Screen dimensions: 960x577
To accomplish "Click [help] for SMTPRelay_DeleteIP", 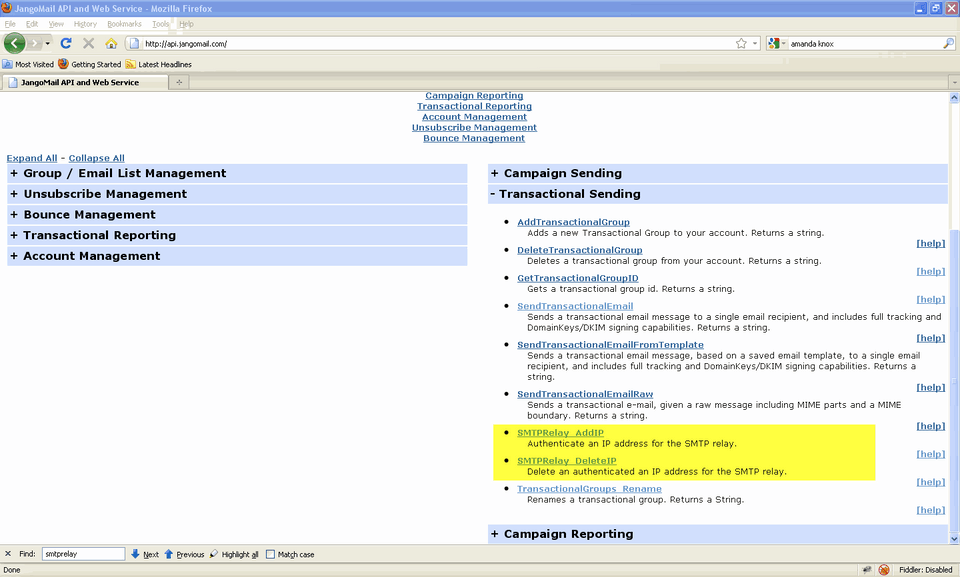I will tap(931, 482).
